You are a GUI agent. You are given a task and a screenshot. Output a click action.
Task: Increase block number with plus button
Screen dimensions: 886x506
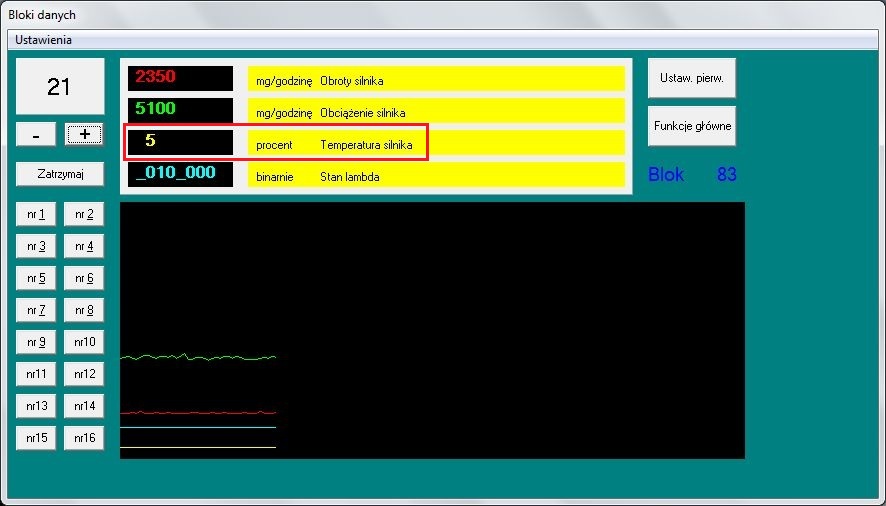[x=84, y=135]
